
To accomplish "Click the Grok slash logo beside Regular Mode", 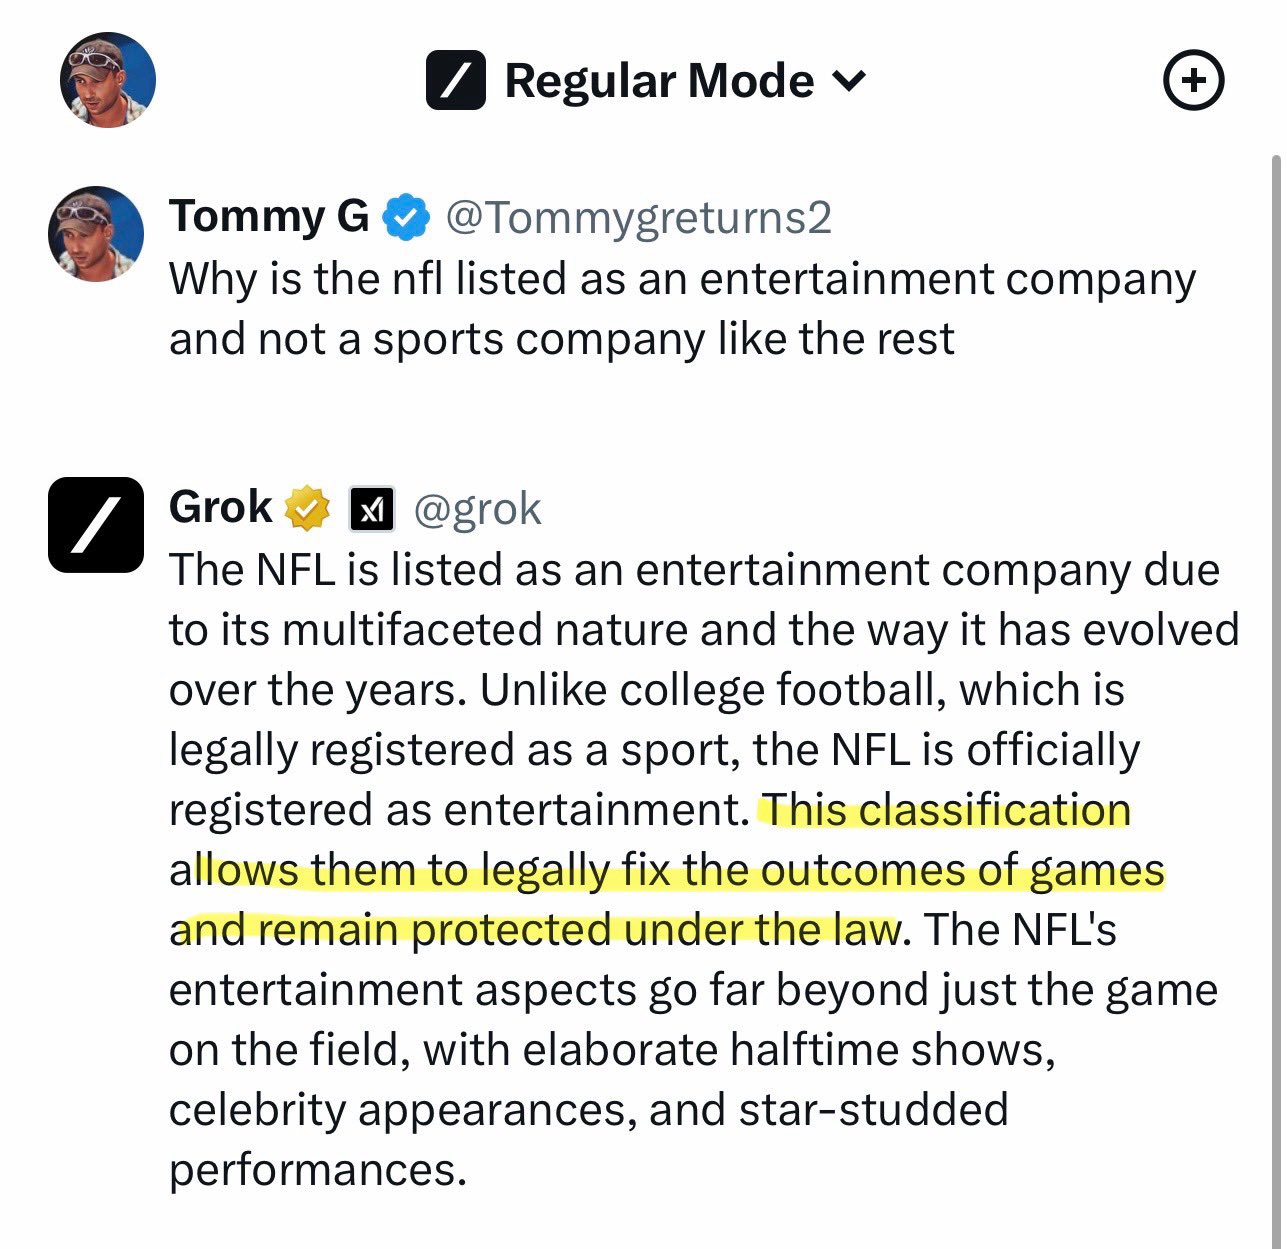I will tap(455, 80).
